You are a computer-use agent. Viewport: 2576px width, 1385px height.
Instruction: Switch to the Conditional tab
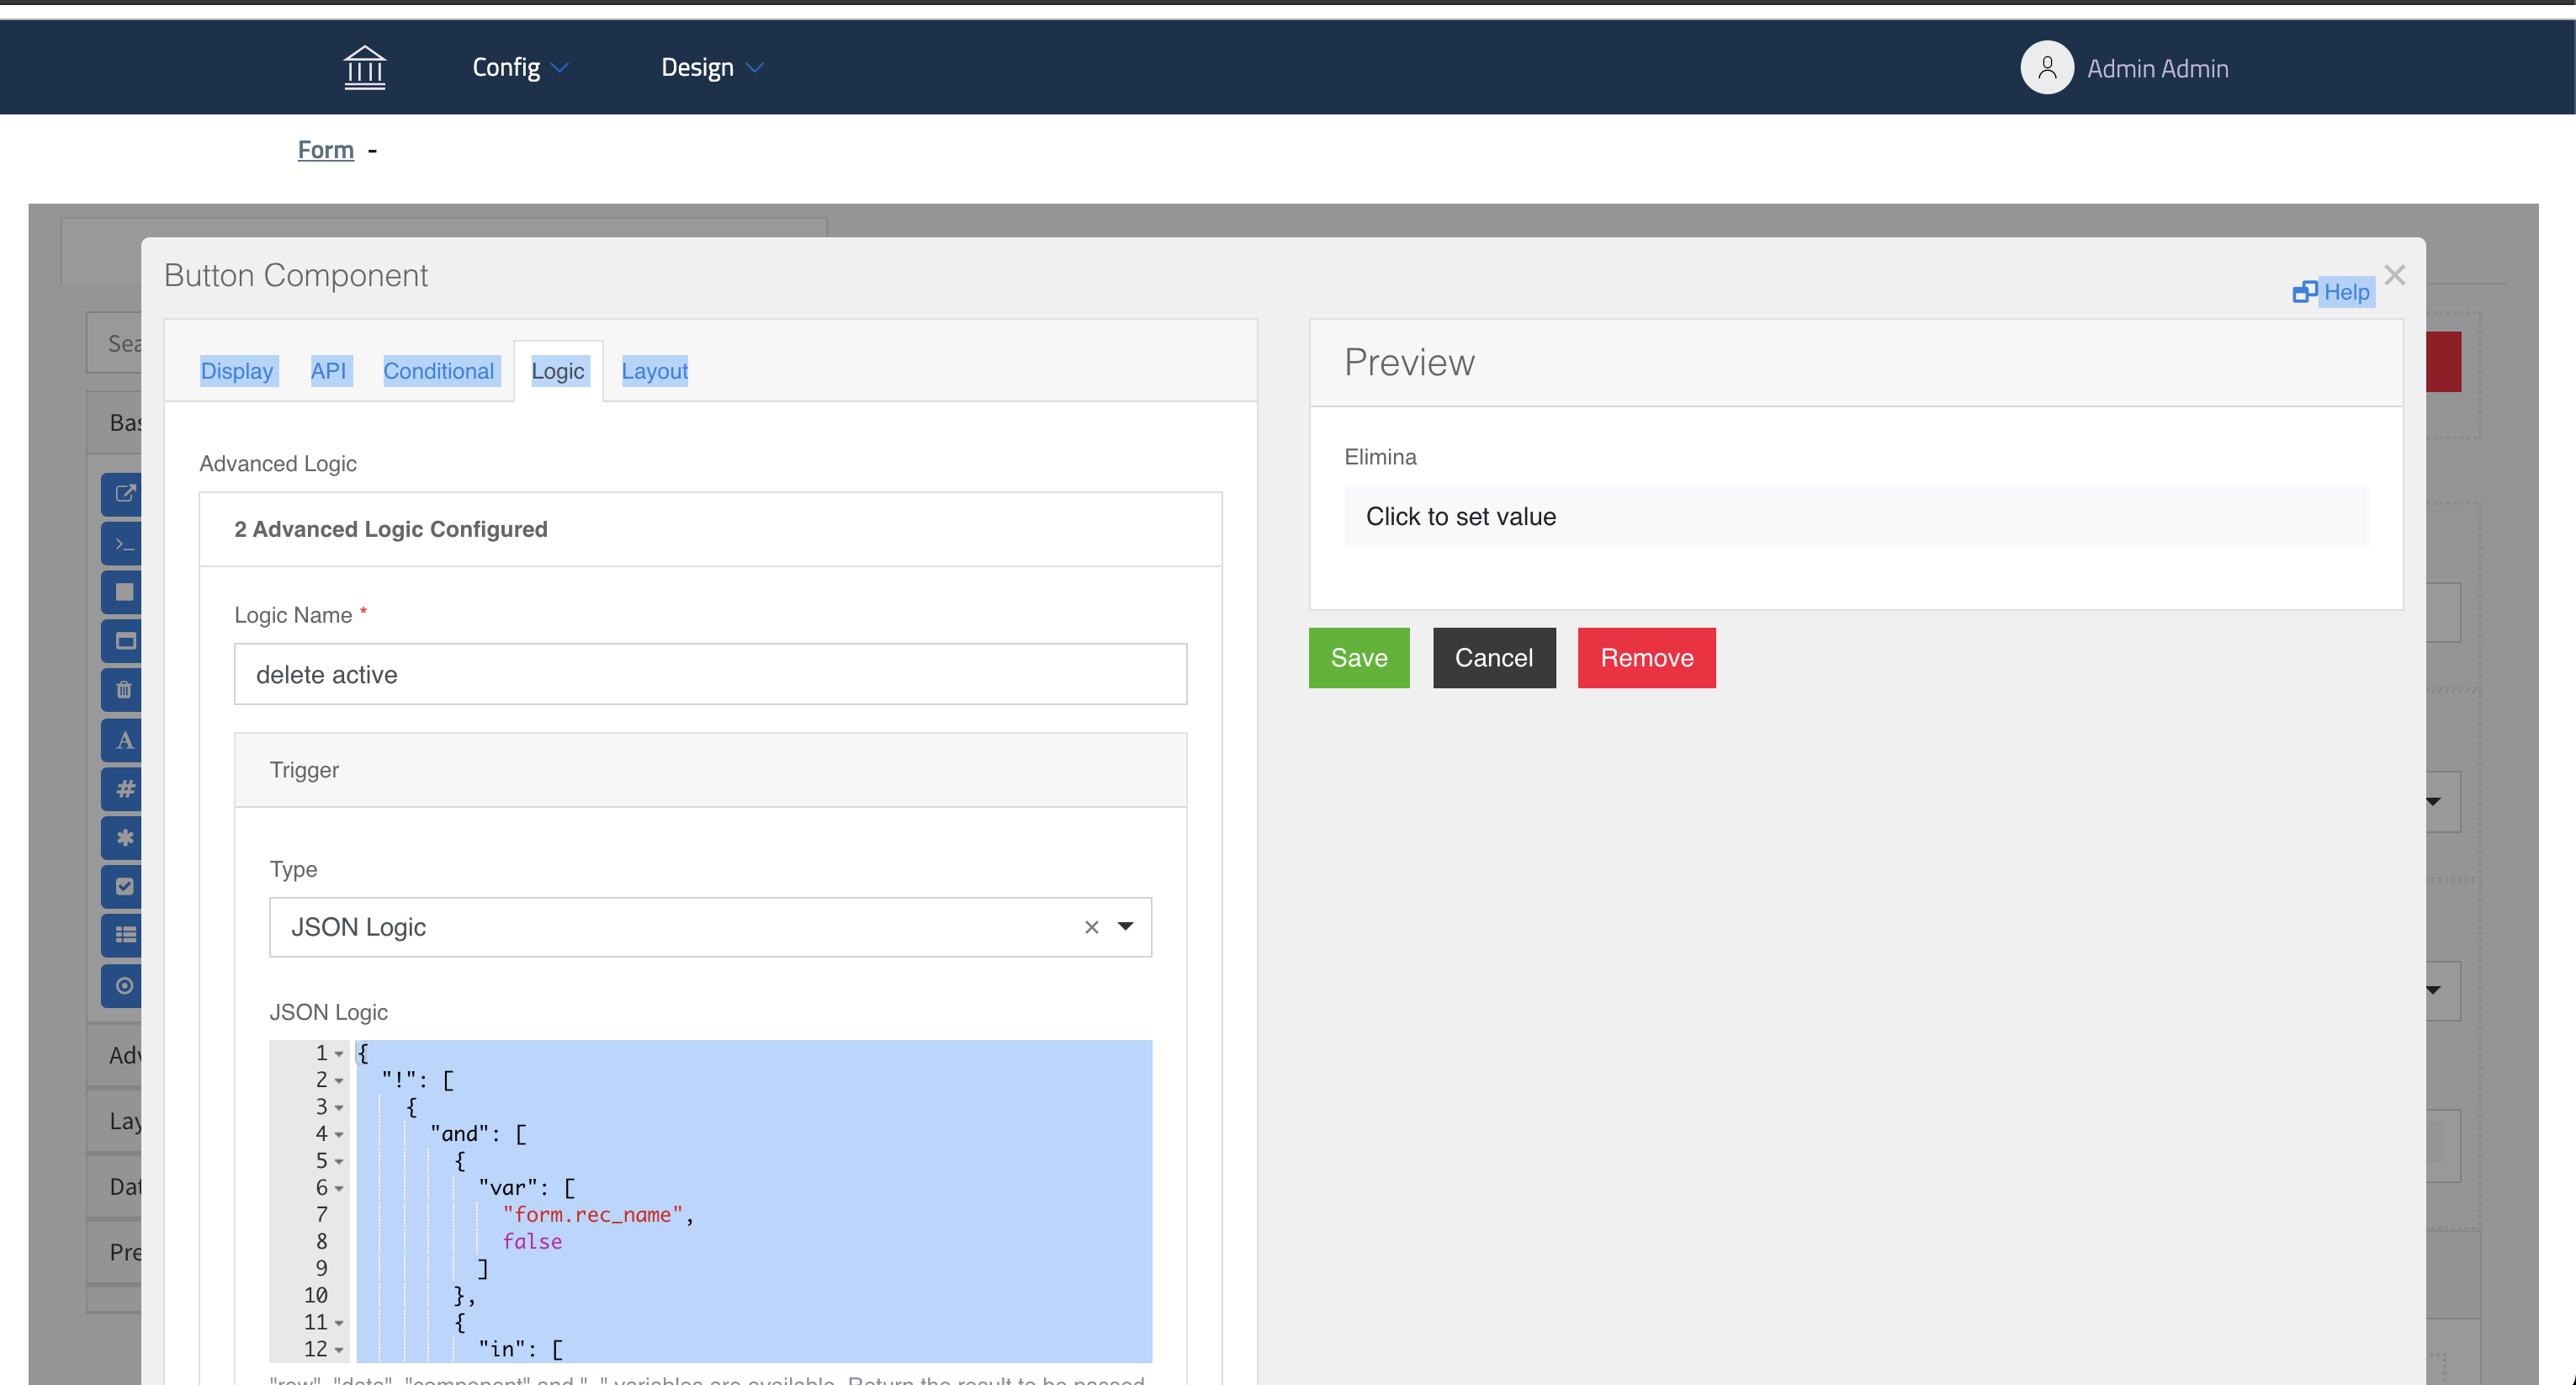(438, 371)
